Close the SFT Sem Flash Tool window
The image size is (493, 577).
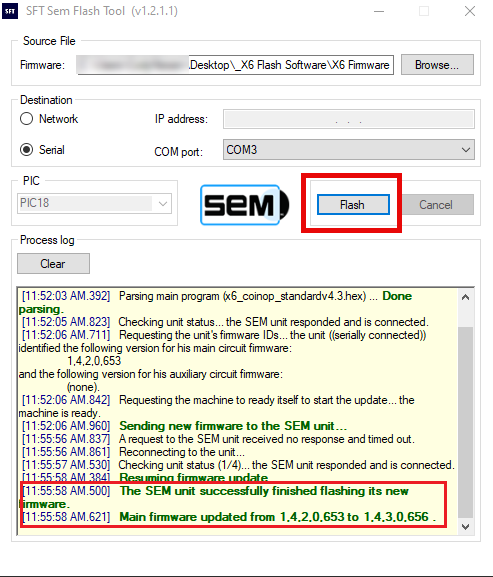[470, 11]
